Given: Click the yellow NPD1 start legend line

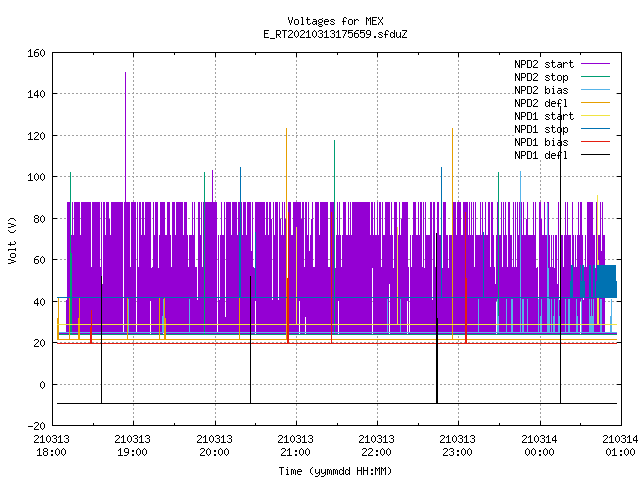Looking at the screenshot, I should point(595,116).
